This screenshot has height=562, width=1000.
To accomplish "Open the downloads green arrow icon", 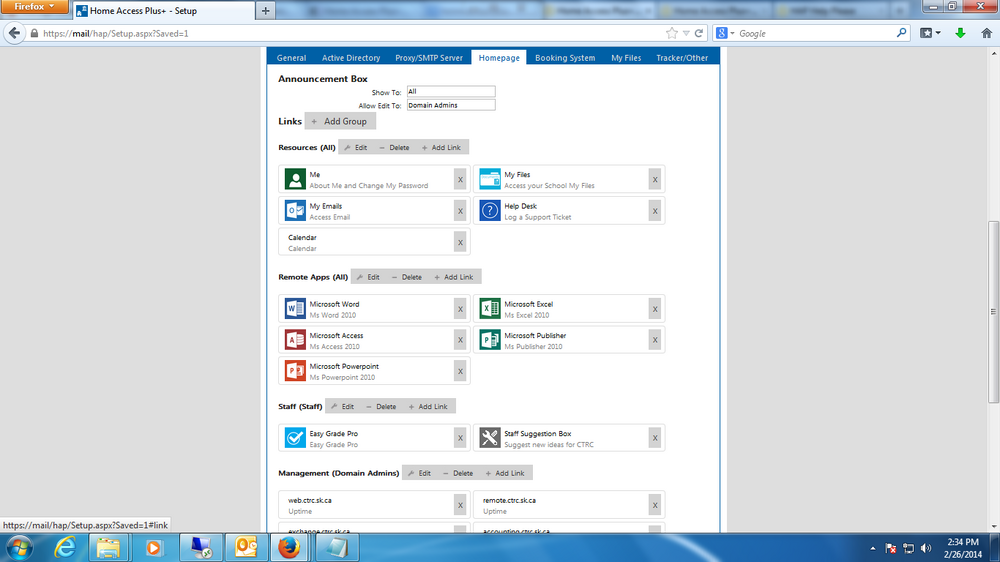I will 960,33.
